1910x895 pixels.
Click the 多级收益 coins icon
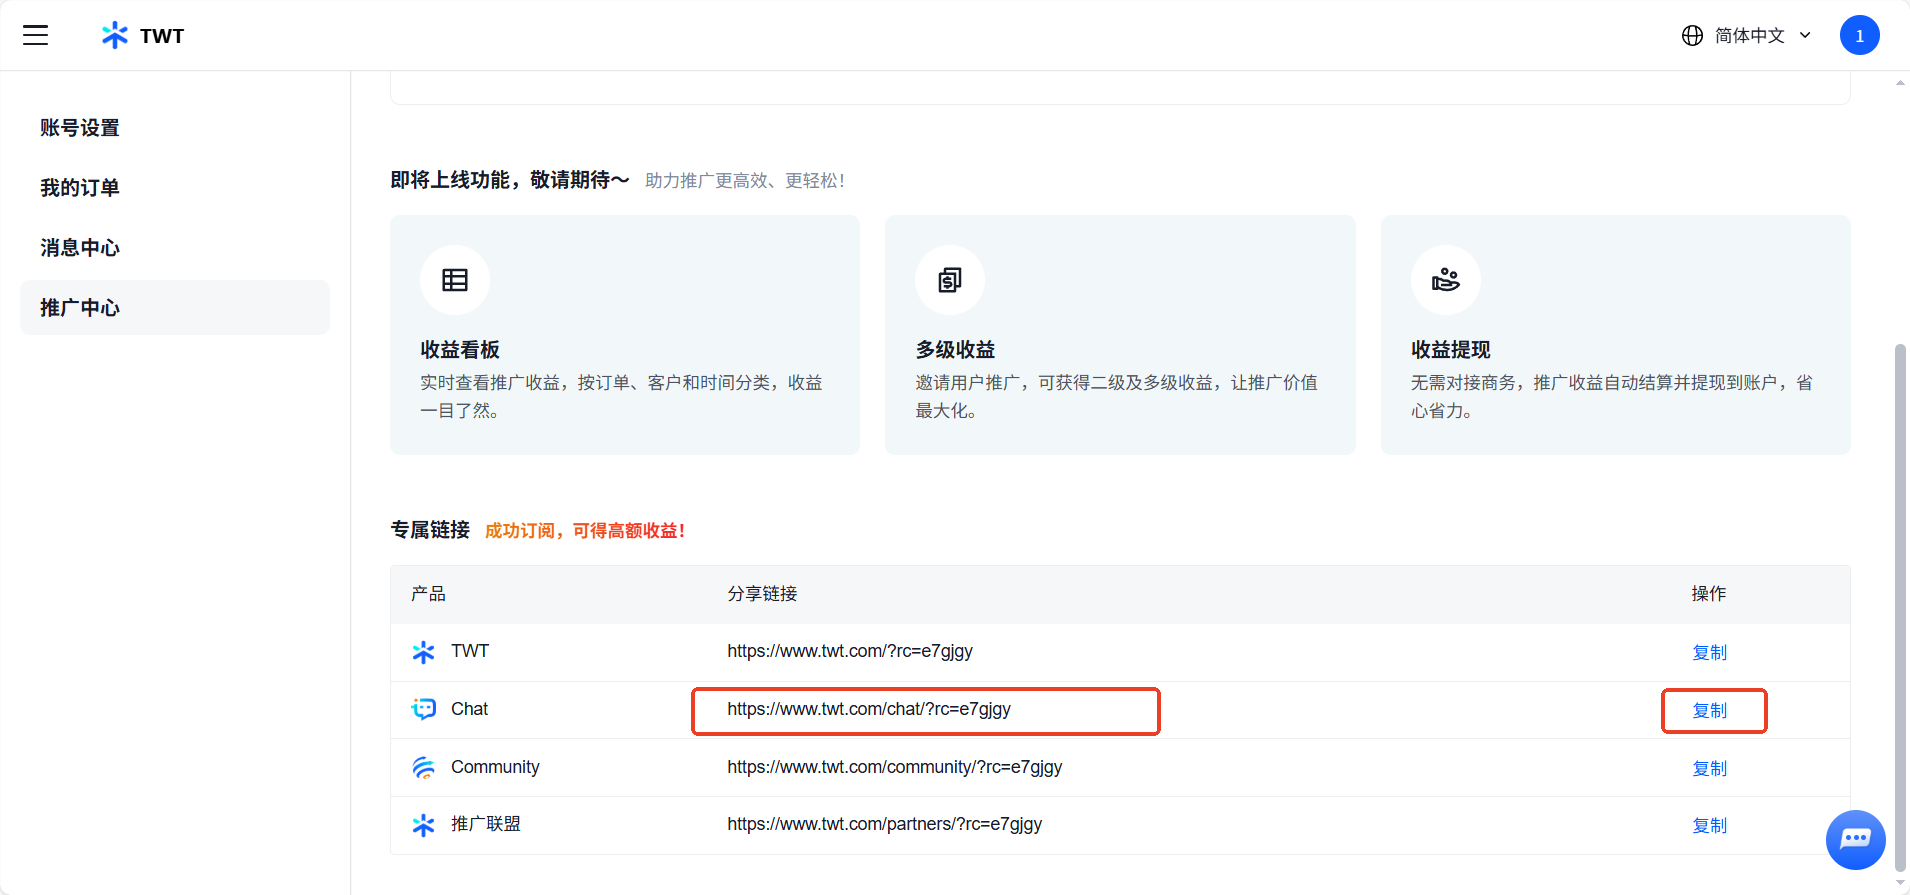pyautogui.click(x=950, y=280)
